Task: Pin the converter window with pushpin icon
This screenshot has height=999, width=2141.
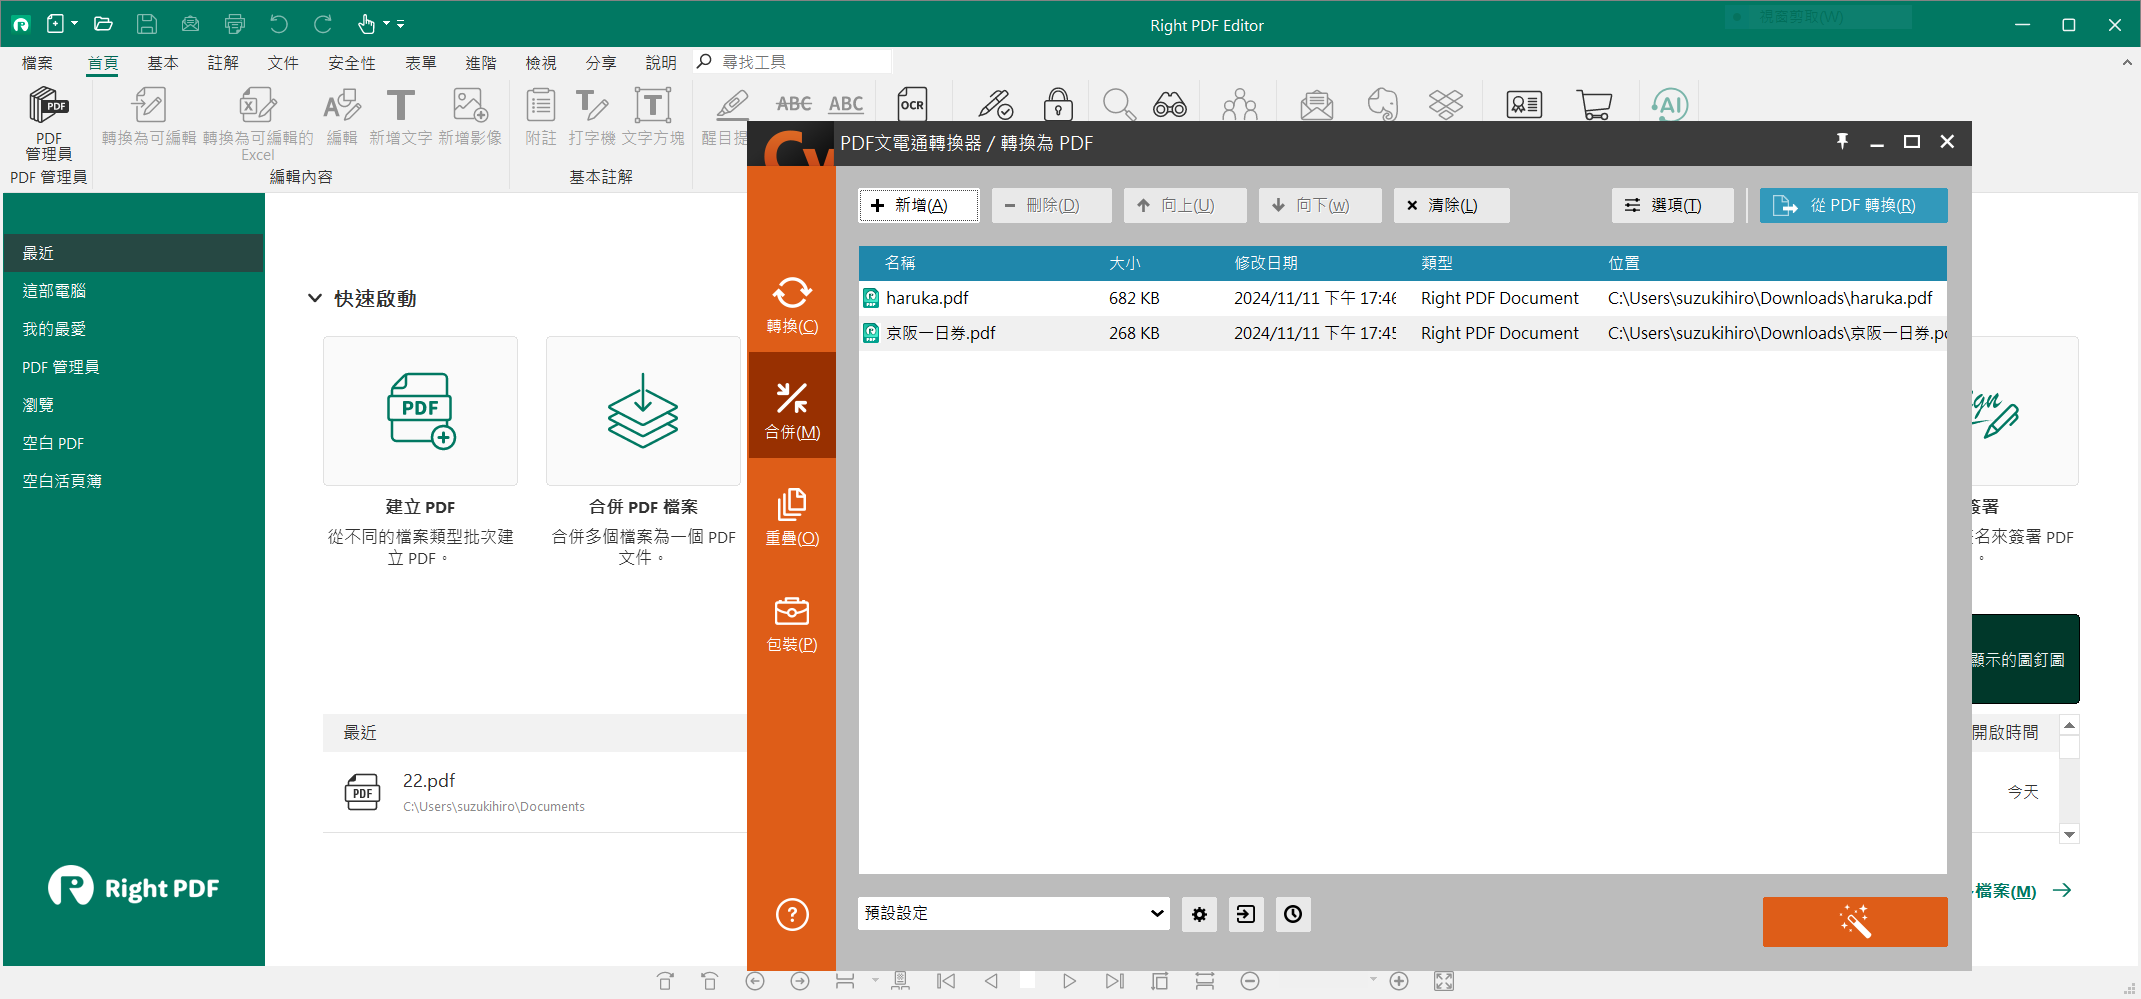Action: (x=1842, y=142)
